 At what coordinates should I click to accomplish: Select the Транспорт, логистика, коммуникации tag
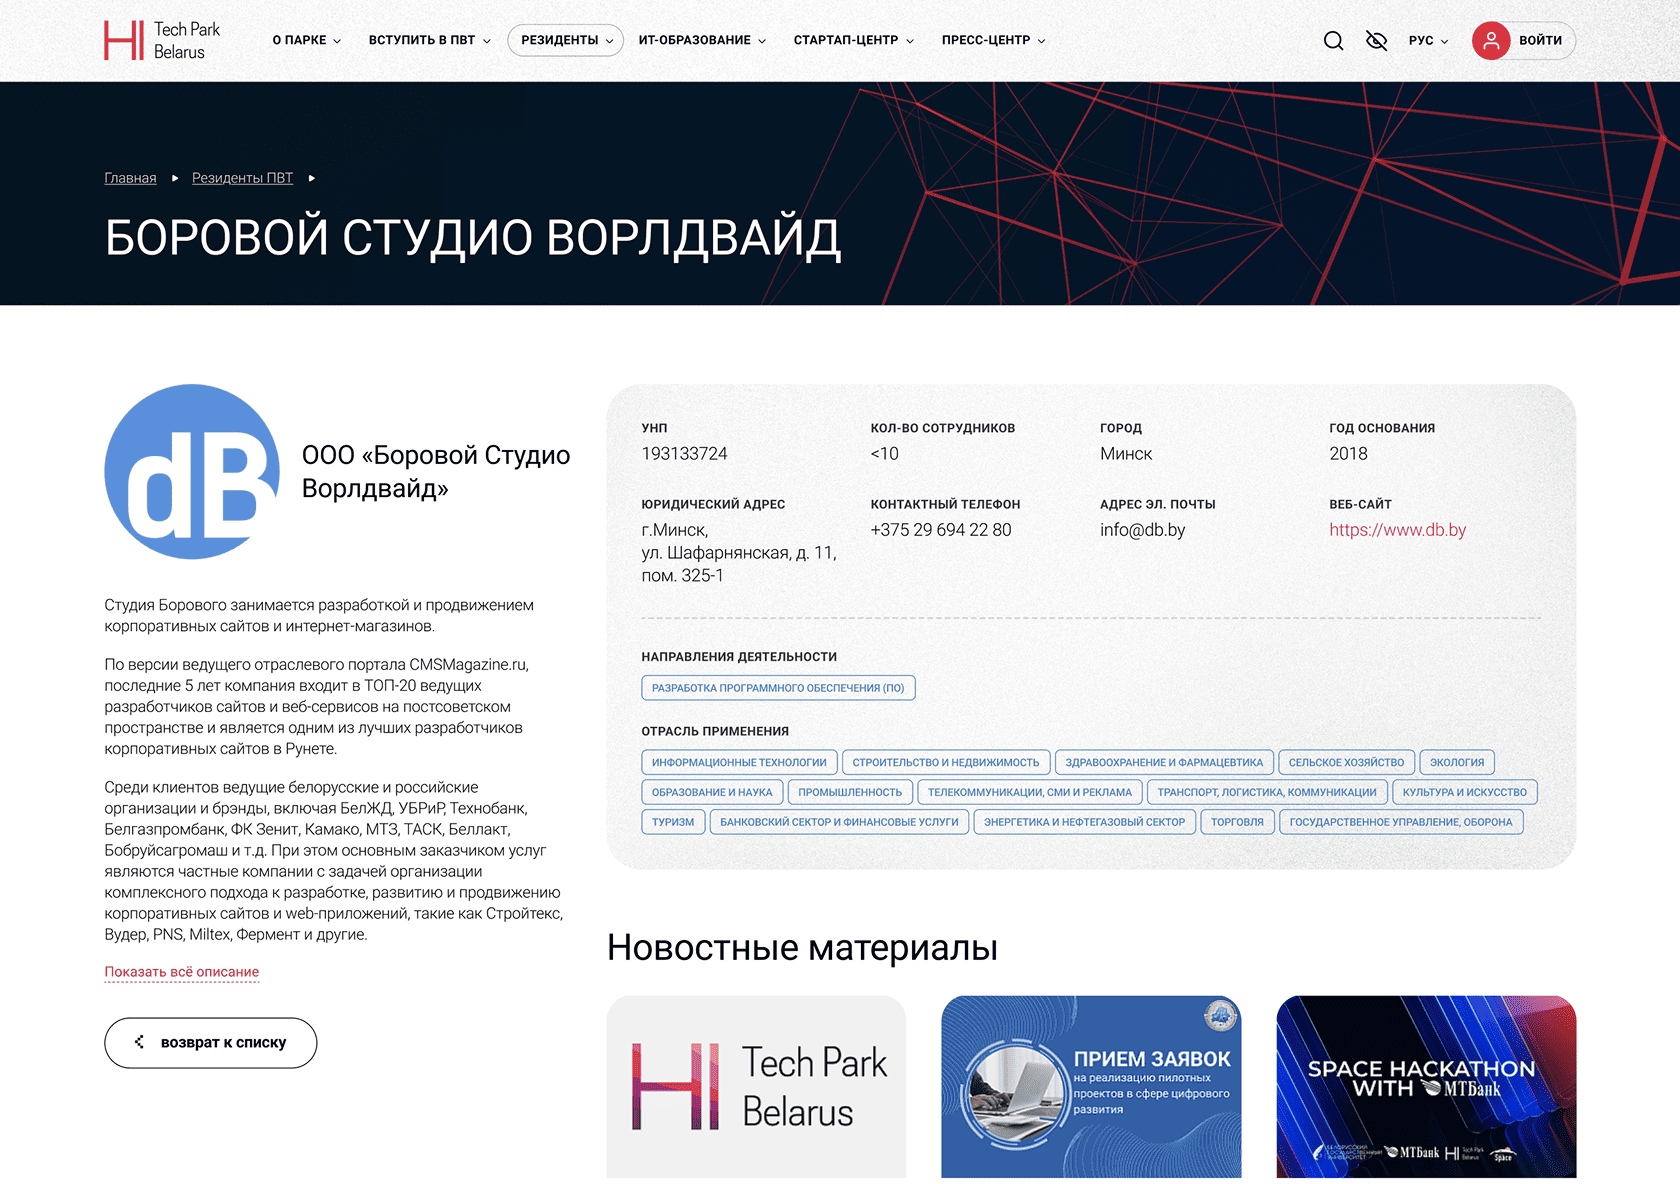[x=1267, y=792]
